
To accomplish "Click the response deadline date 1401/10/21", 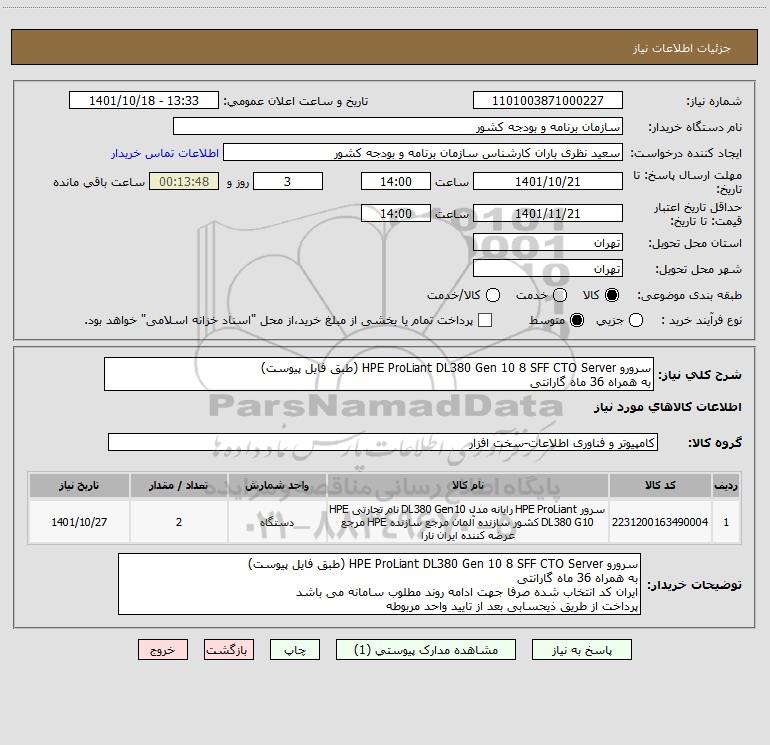I will 548,181.
